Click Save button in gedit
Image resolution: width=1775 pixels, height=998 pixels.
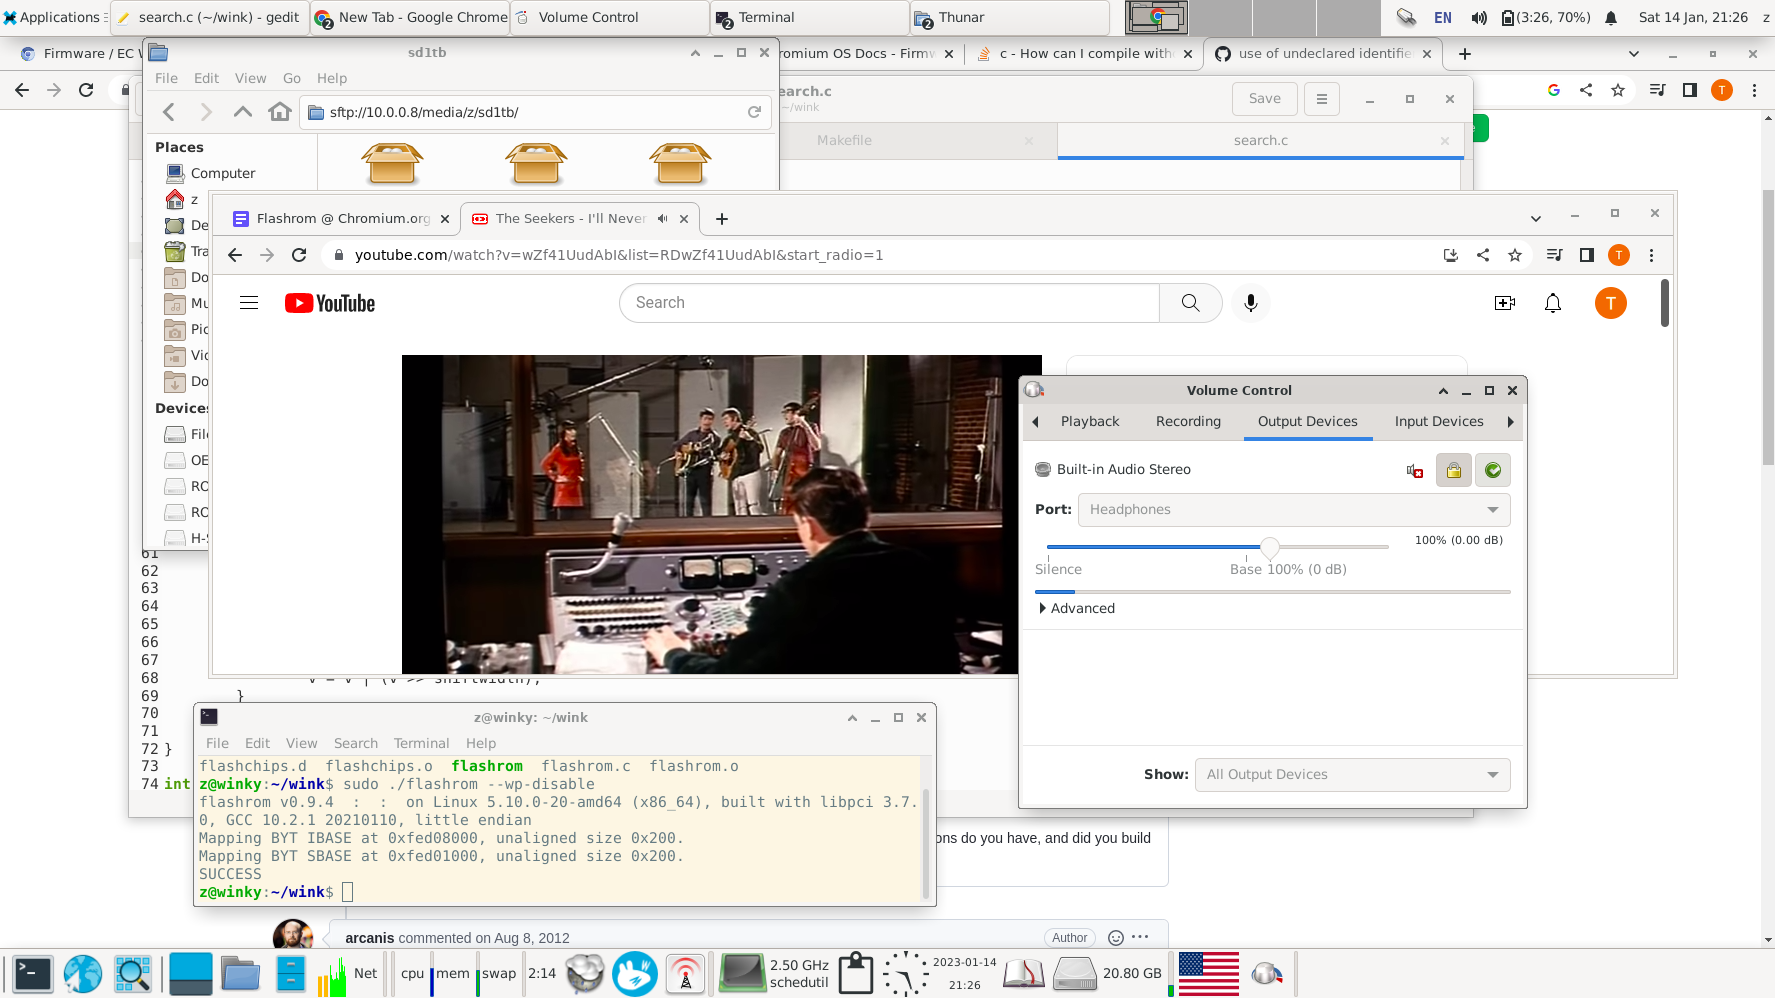(1265, 98)
